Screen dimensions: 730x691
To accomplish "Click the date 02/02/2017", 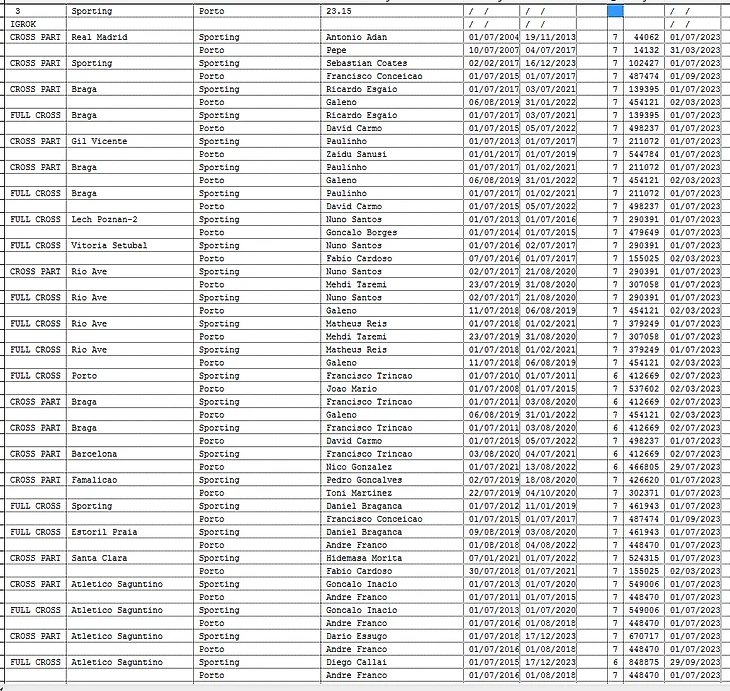I will (493, 63).
